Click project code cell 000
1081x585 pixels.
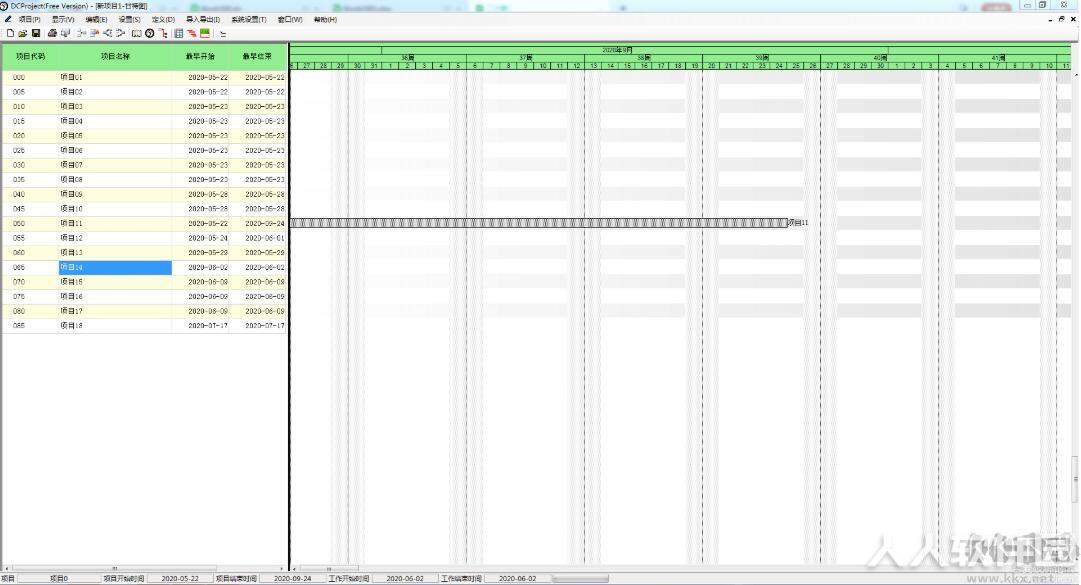point(30,77)
